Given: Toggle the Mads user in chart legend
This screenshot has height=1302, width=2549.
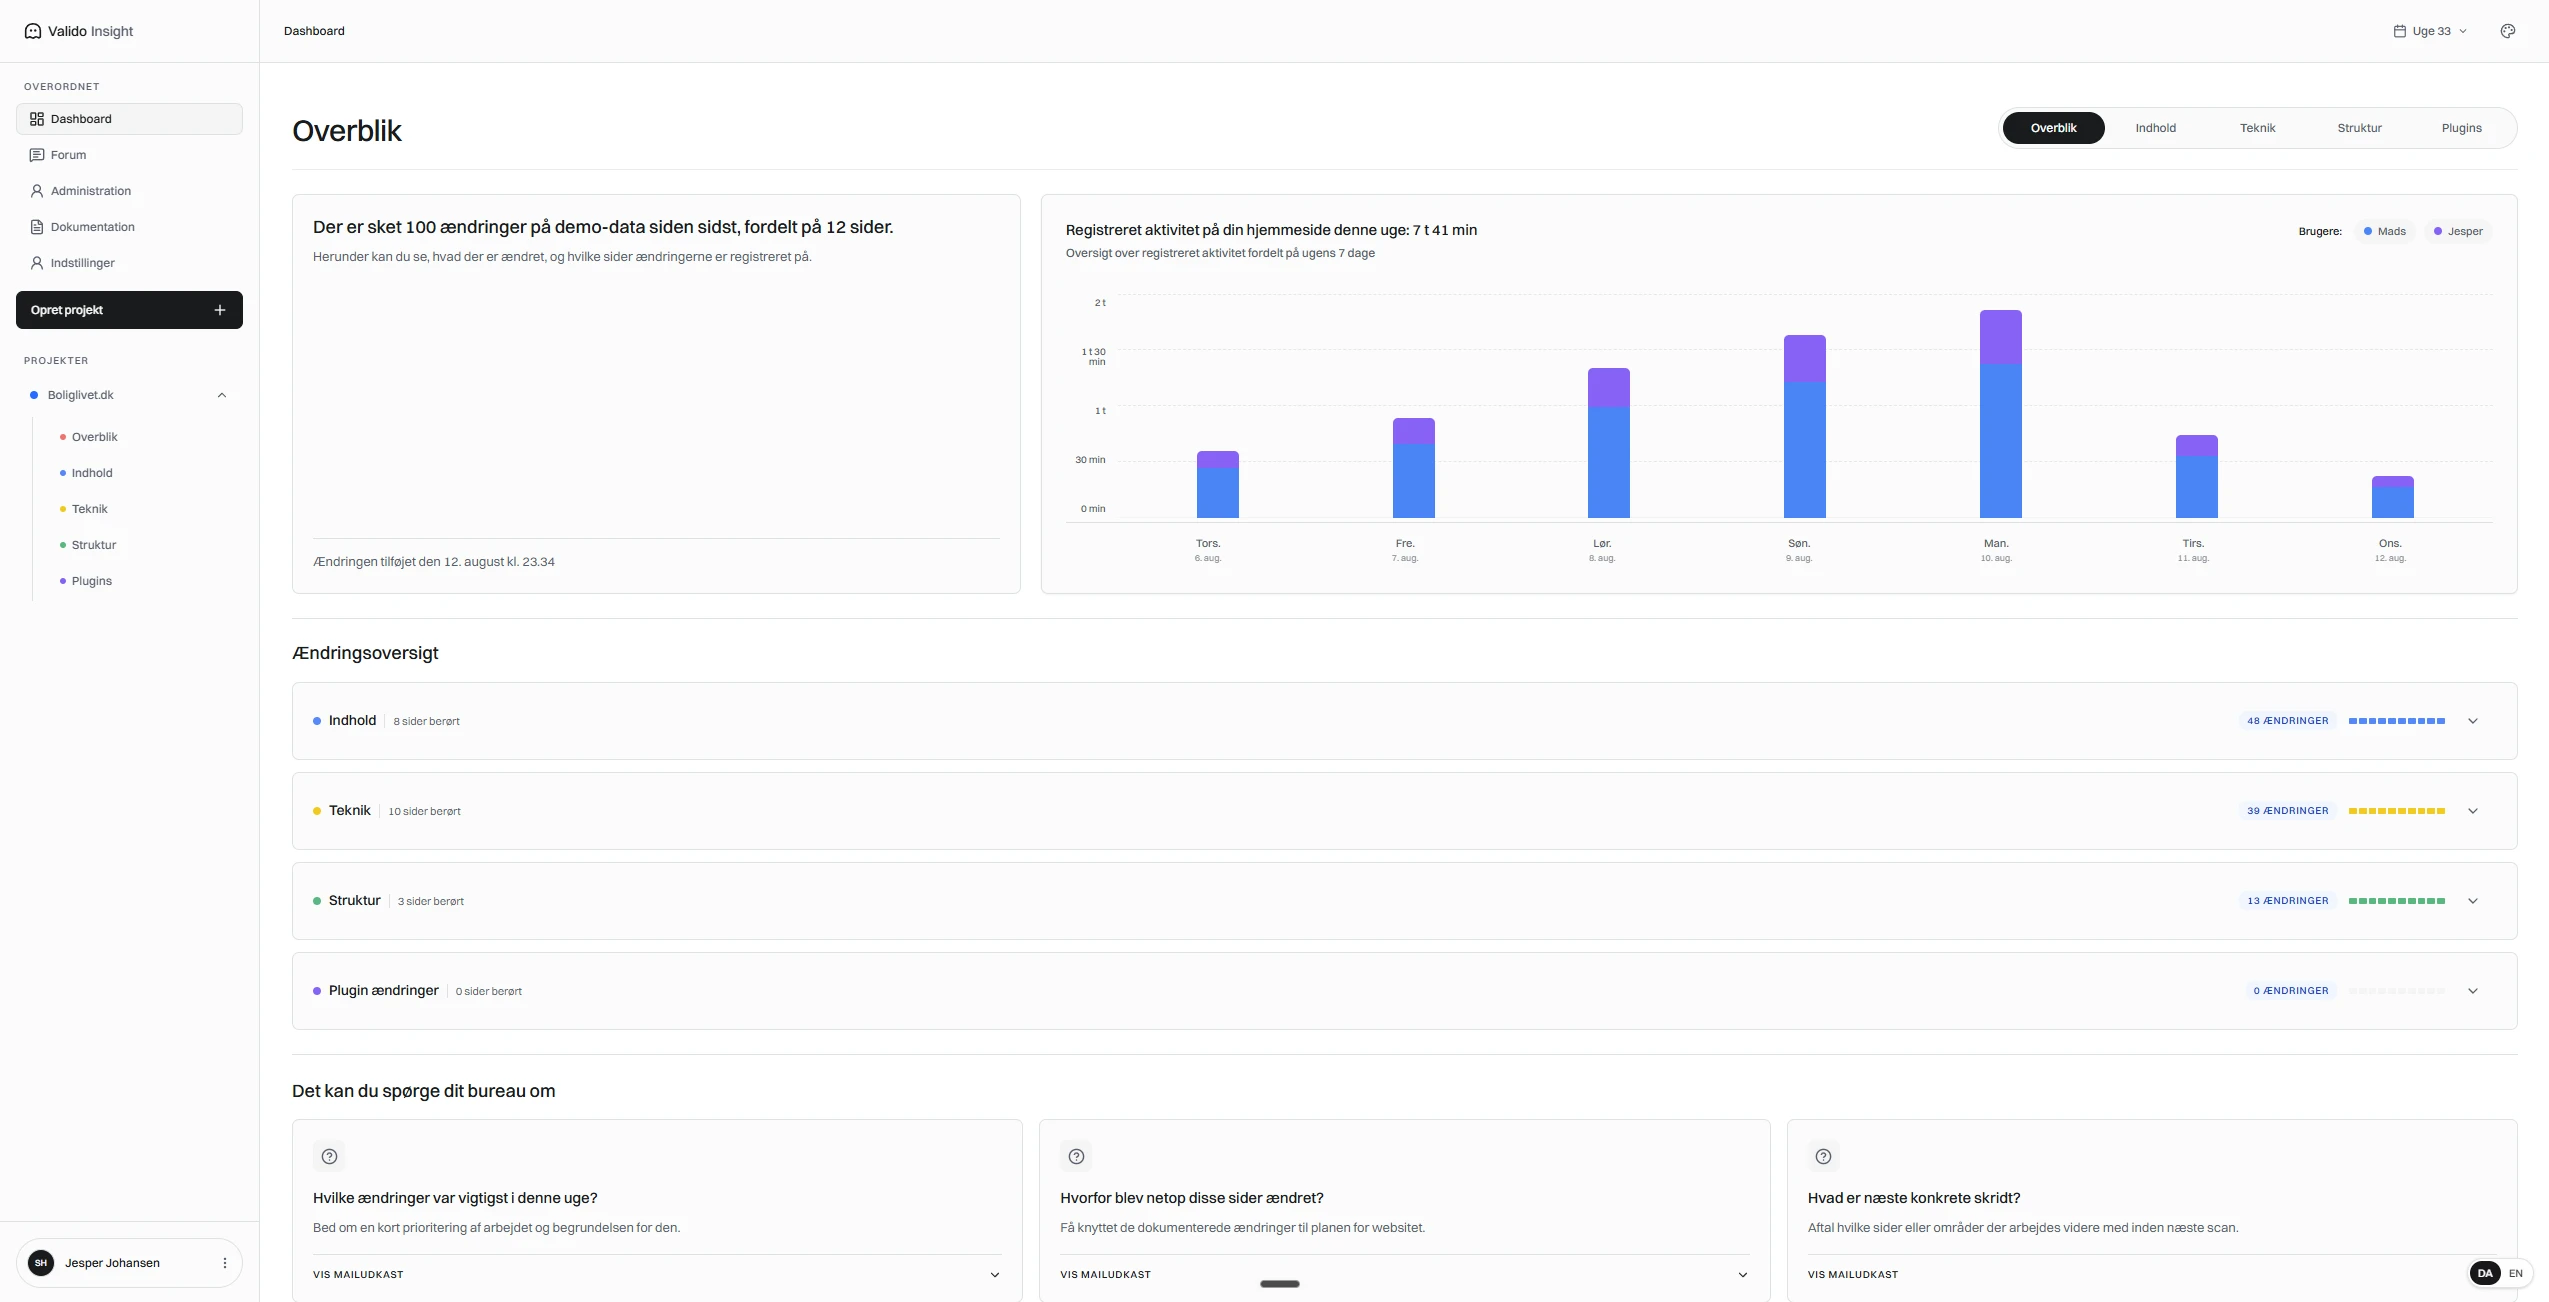Looking at the screenshot, I should [x=2384, y=231].
